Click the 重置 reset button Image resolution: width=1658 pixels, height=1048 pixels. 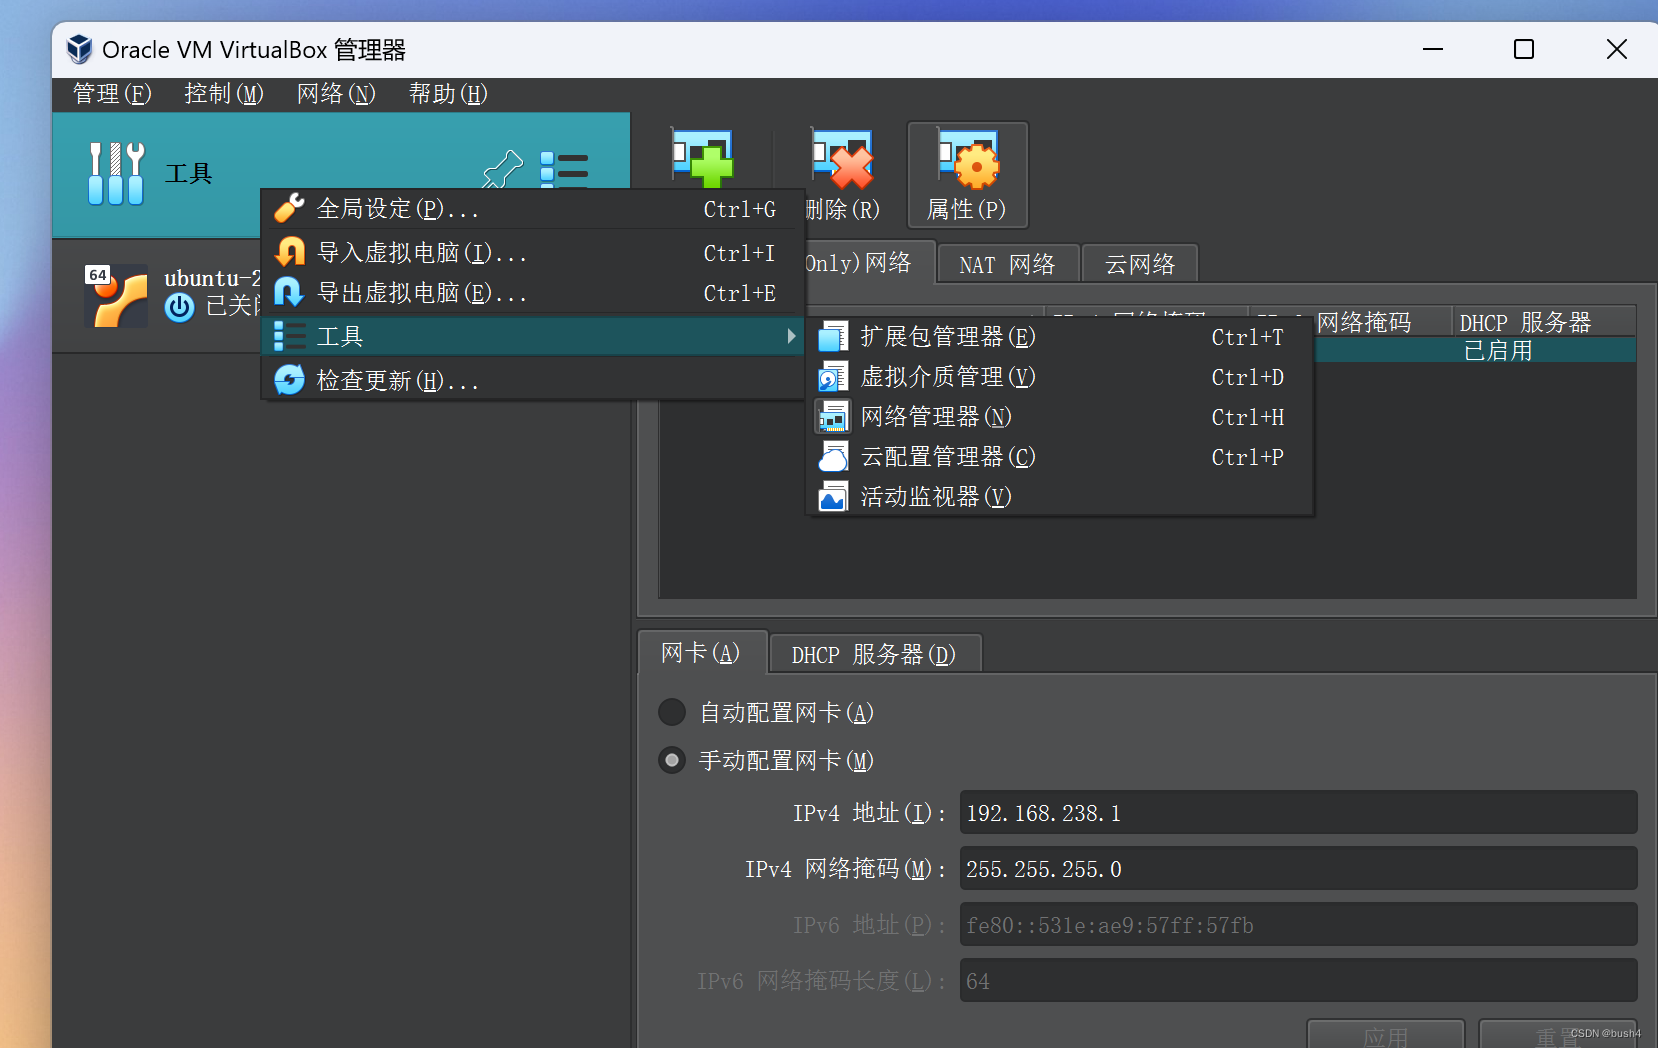[1558, 1035]
